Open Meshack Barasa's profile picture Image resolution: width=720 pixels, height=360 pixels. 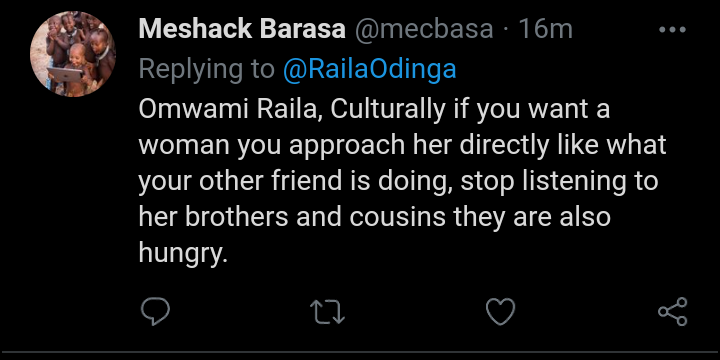[73, 54]
